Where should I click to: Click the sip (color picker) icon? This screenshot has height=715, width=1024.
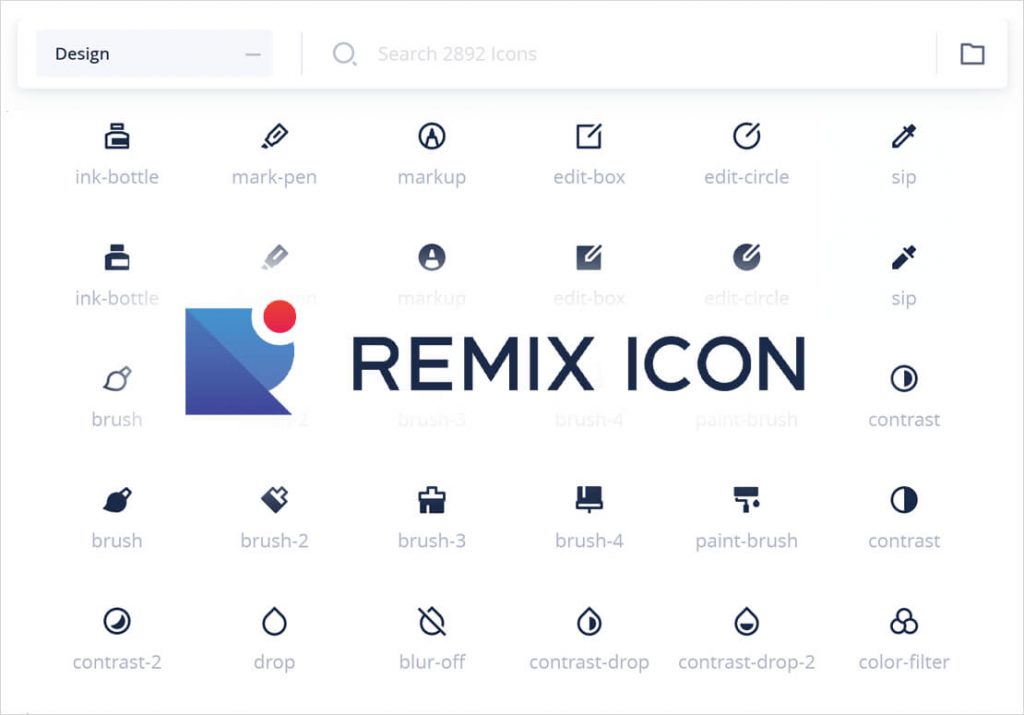pos(903,136)
